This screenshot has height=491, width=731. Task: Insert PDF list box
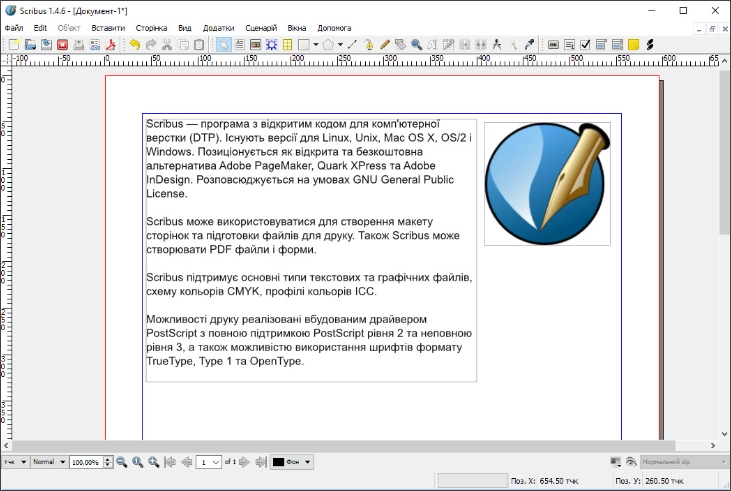click(x=617, y=45)
